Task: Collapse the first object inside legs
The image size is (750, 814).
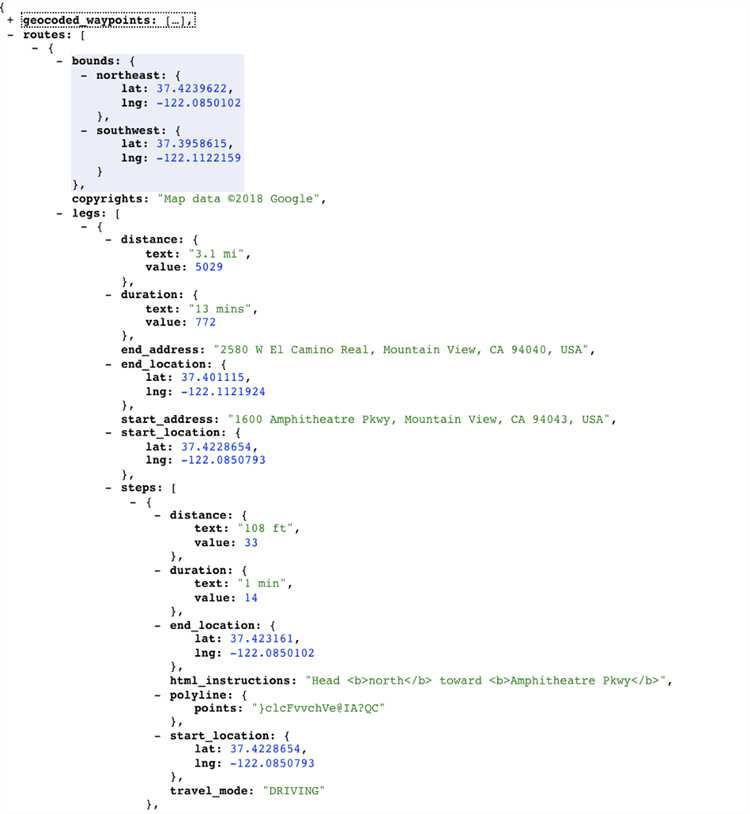Action: coord(84,227)
